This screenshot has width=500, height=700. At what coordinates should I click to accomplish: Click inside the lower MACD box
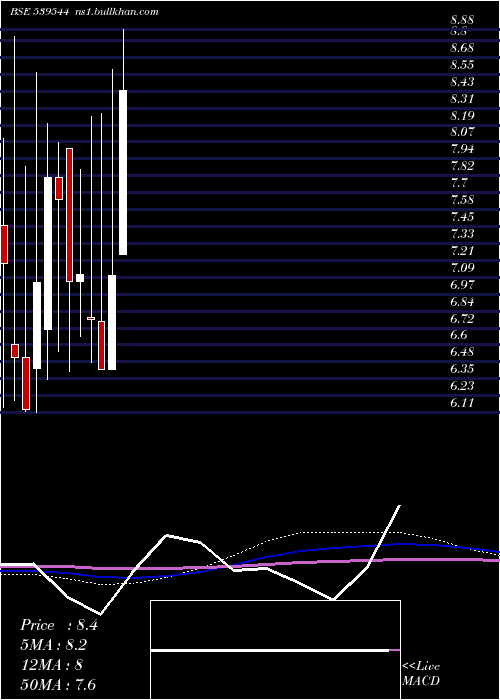pos(275,675)
